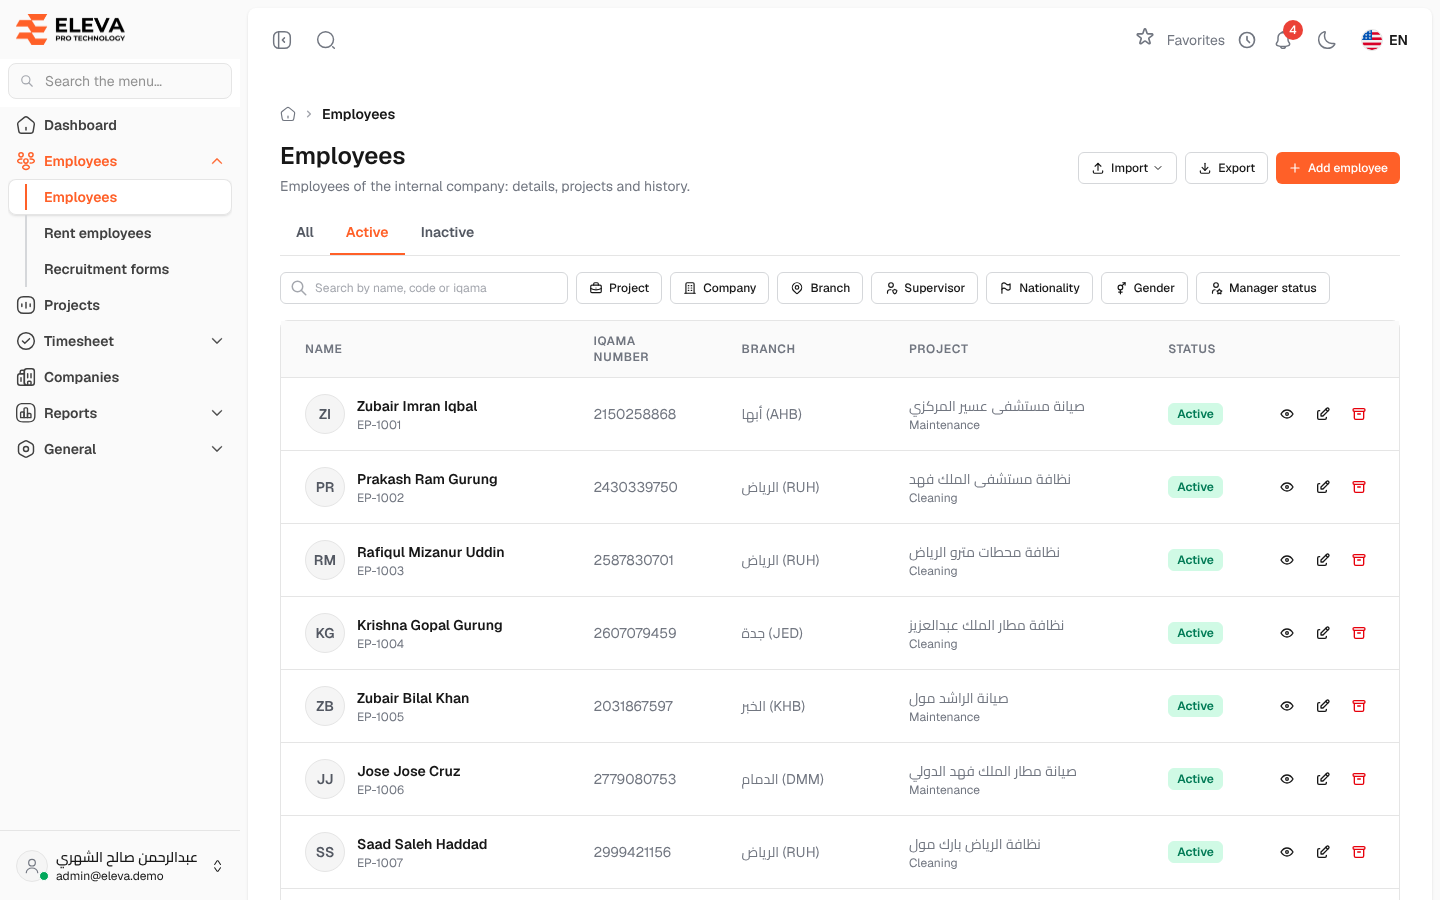Viewport: 1440px width, 900px height.
Task: Expand the Reports sidebar menu
Action: click(120, 413)
